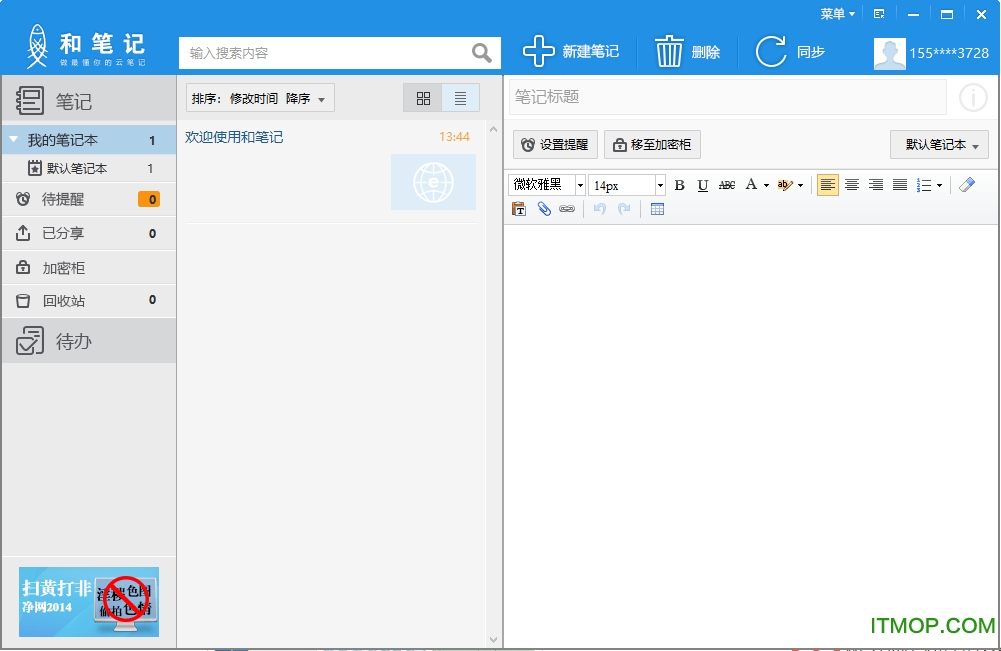Viewport: 1001px width, 651px height.
Task: Click the insert table icon
Action: pyautogui.click(x=657, y=209)
